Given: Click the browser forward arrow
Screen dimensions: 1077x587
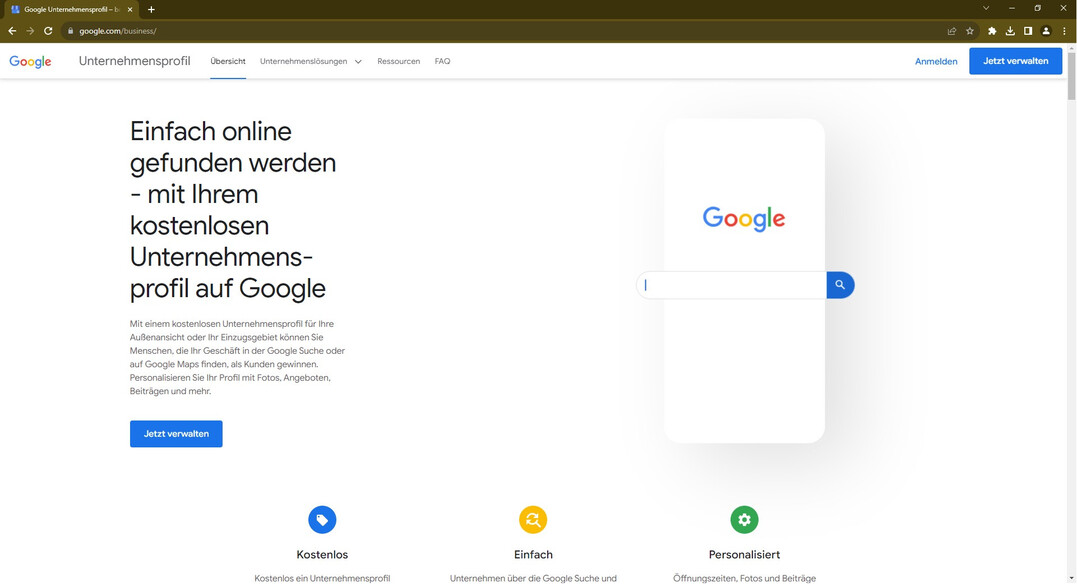Looking at the screenshot, I should 30,31.
